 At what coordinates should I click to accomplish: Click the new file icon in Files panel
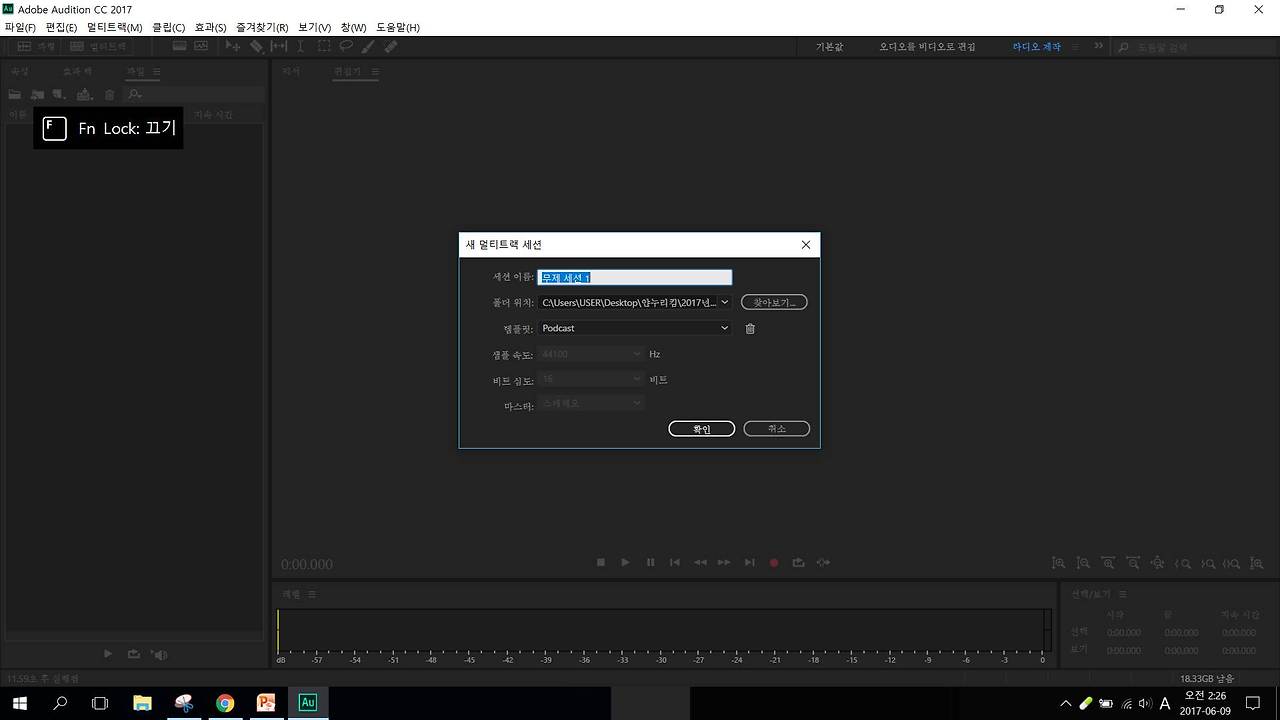pos(59,95)
